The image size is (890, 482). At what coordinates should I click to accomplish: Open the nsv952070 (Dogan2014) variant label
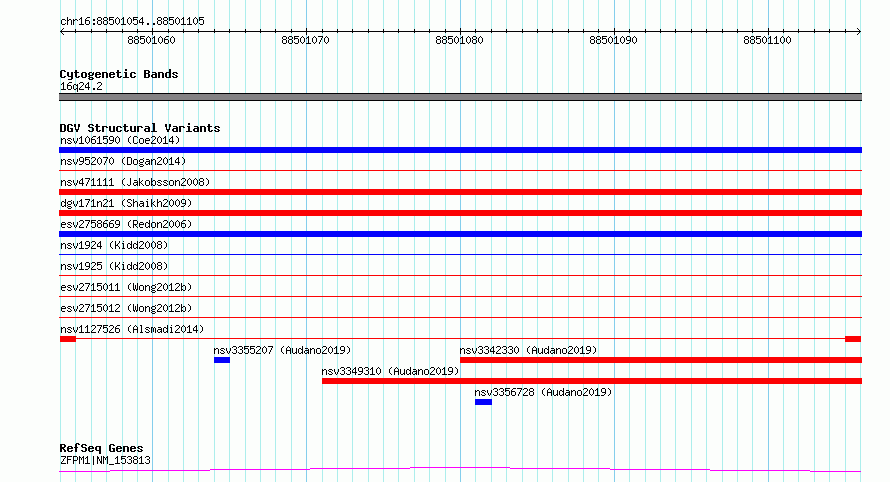(123, 161)
